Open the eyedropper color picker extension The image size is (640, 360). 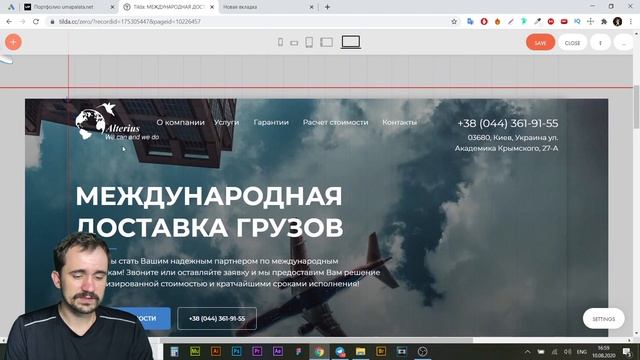click(537, 22)
